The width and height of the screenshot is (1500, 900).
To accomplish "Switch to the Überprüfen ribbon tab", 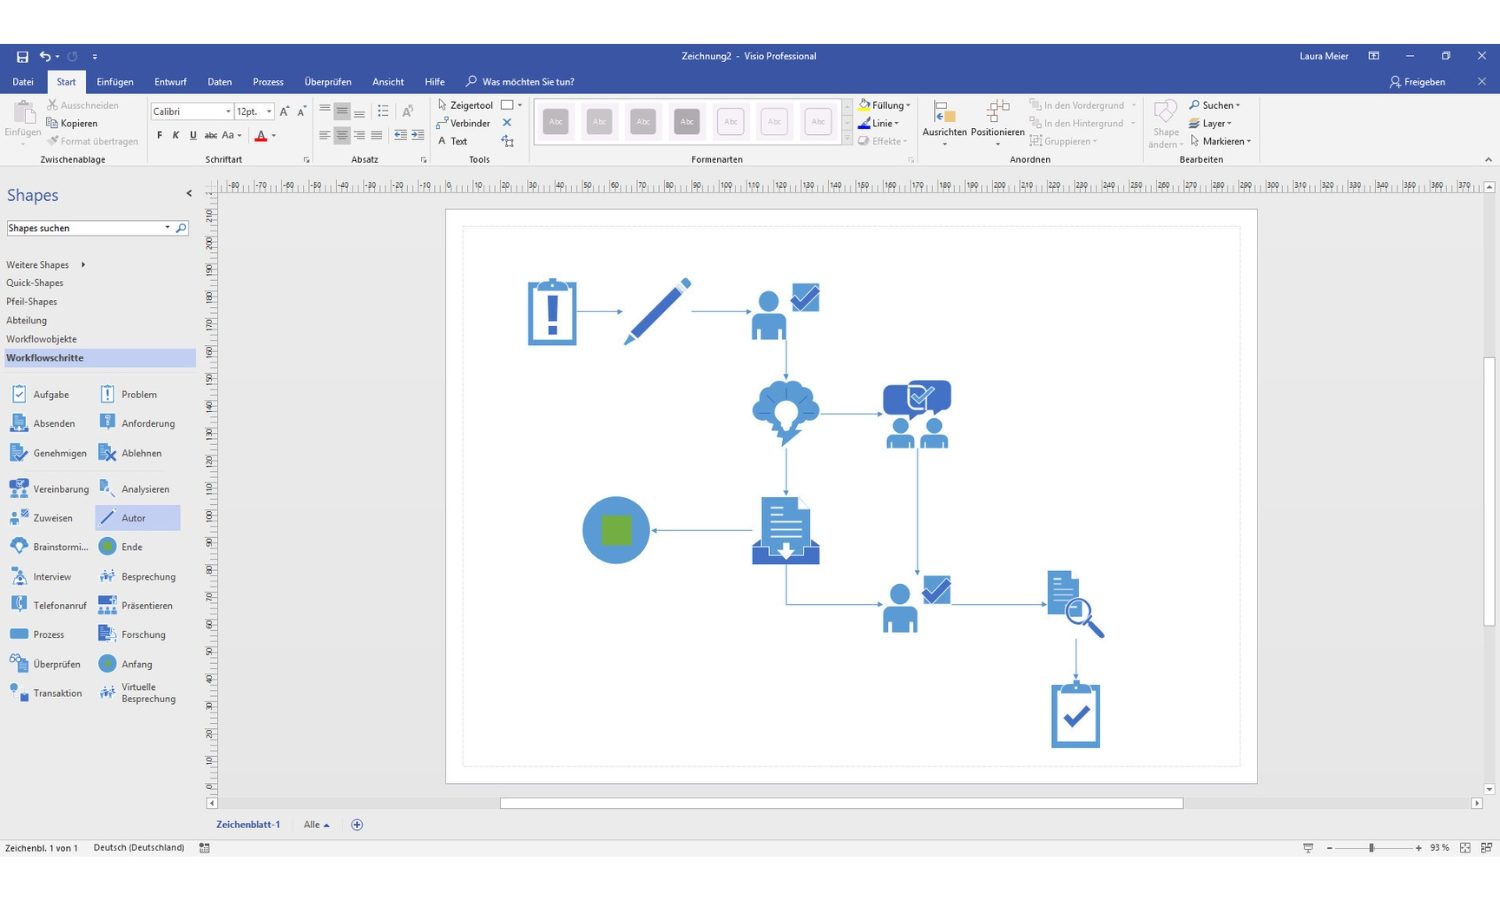I will tap(328, 82).
